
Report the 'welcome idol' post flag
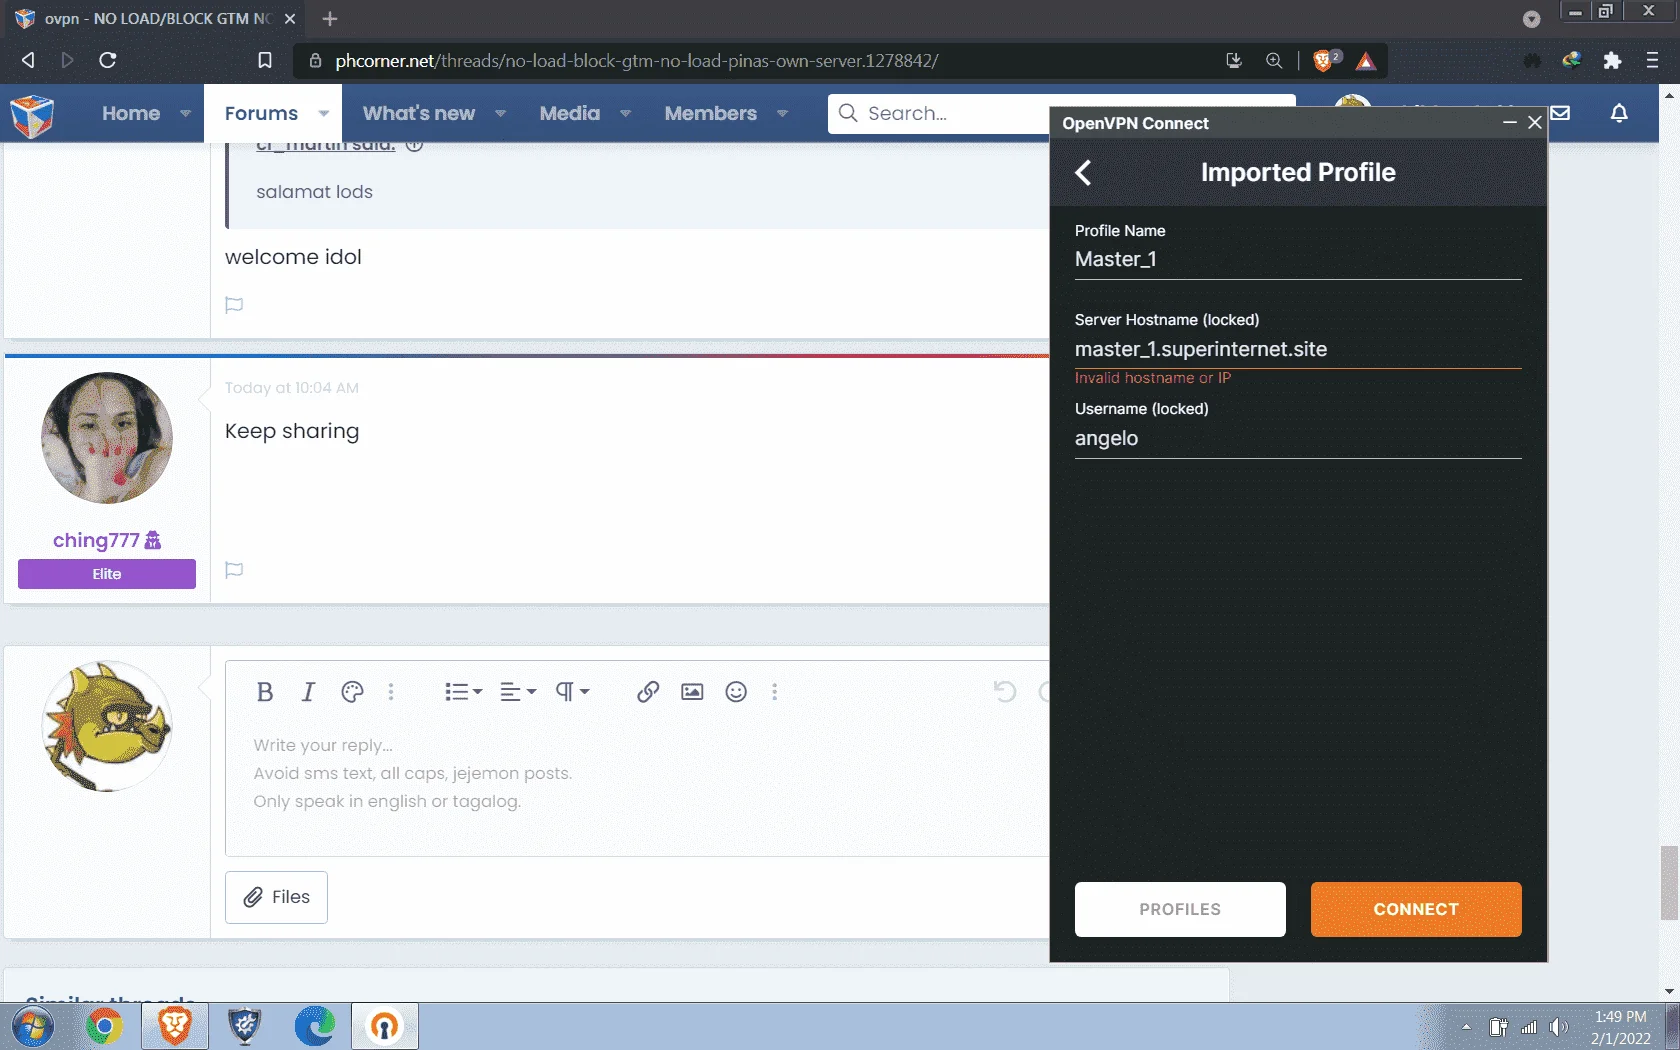[x=234, y=305]
